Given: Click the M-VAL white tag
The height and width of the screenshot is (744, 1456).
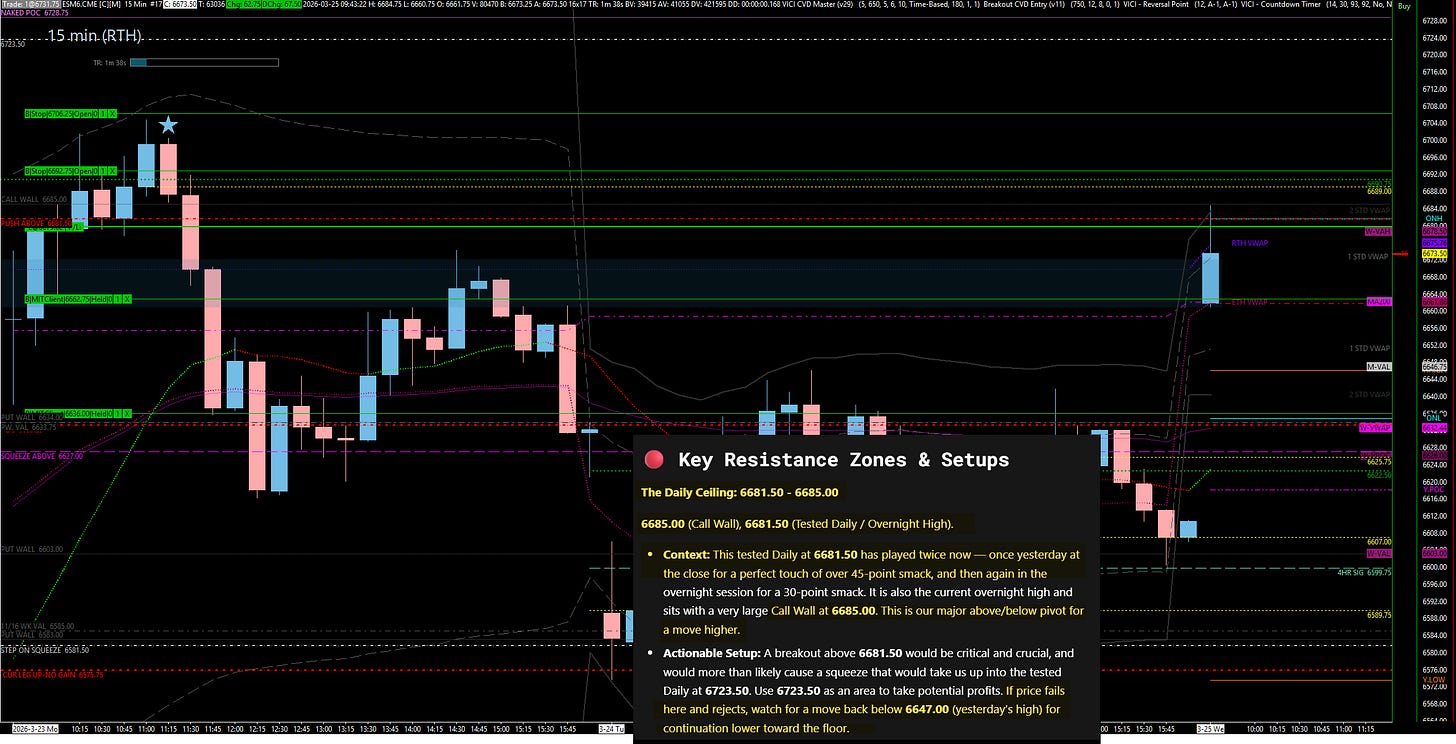Looking at the screenshot, I should click(x=1379, y=367).
